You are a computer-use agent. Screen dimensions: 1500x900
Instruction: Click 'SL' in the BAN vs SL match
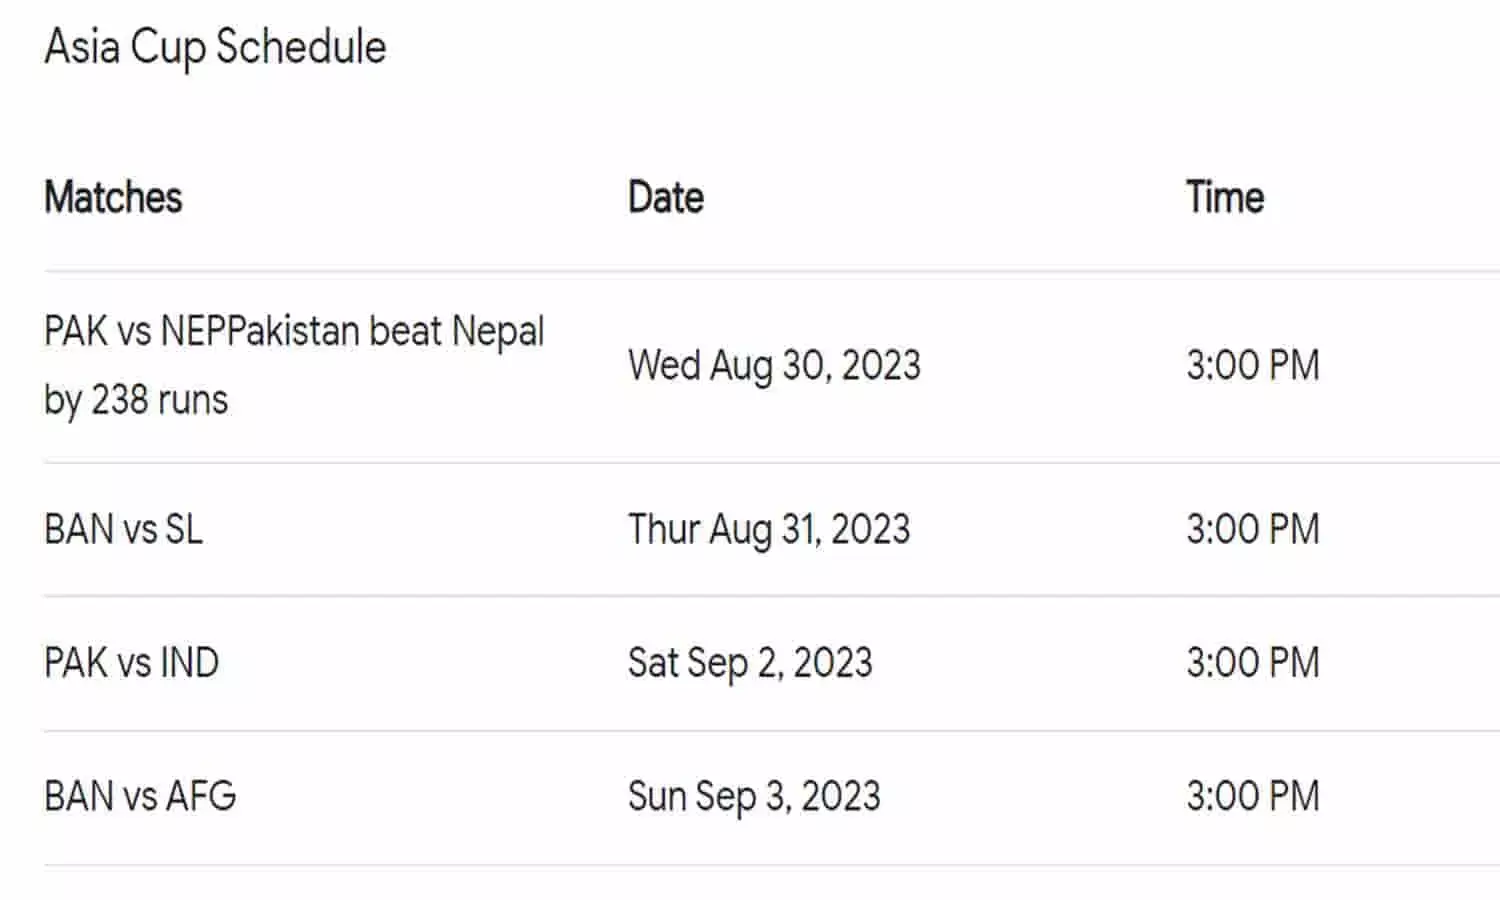click(184, 529)
